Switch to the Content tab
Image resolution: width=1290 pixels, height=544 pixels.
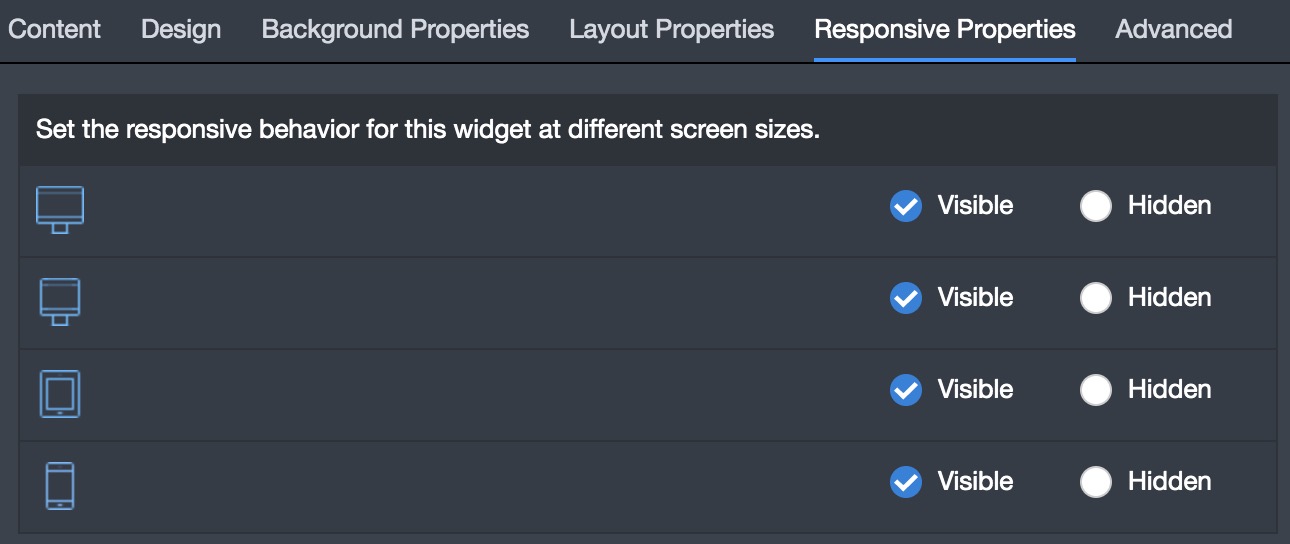point(54,29)
